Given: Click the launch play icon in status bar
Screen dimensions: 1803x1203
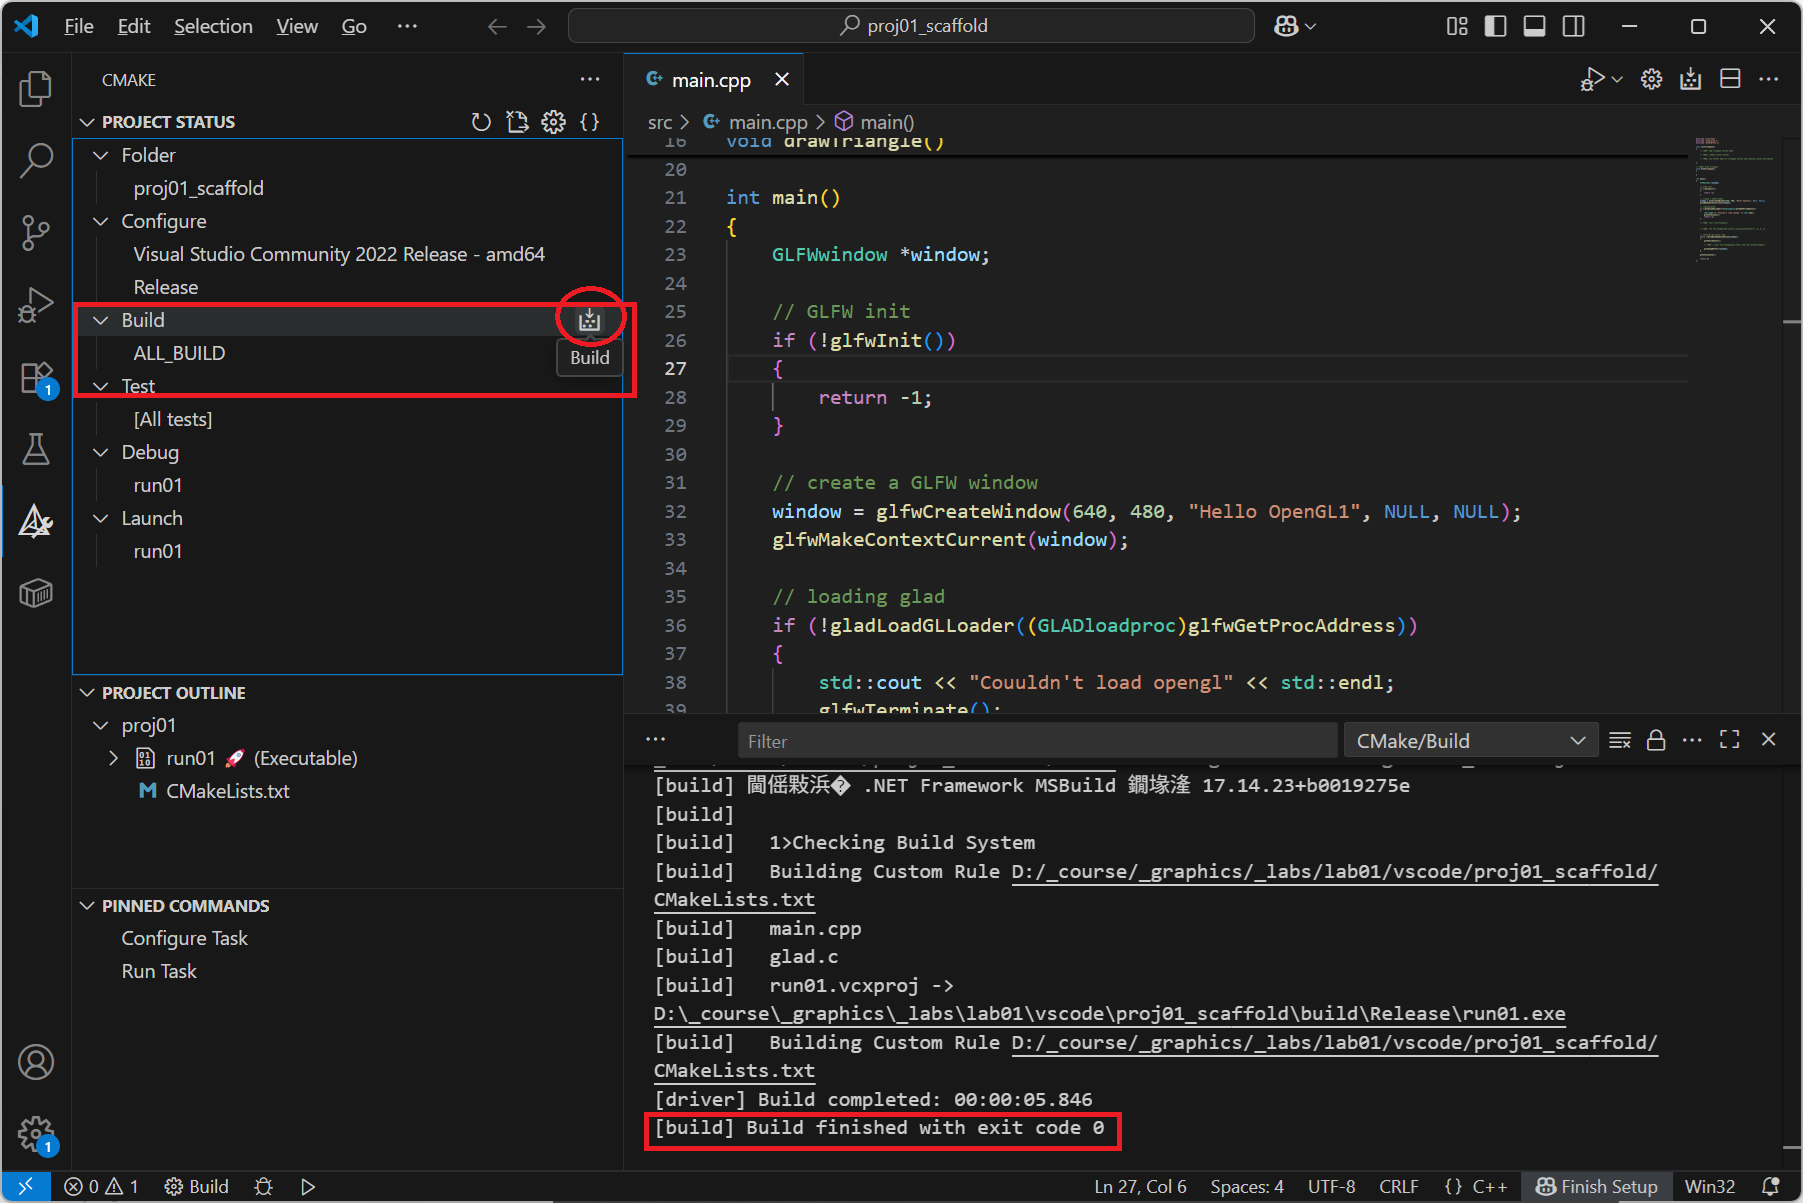Looking at the screenshot, I should (x=308, y=1186).
